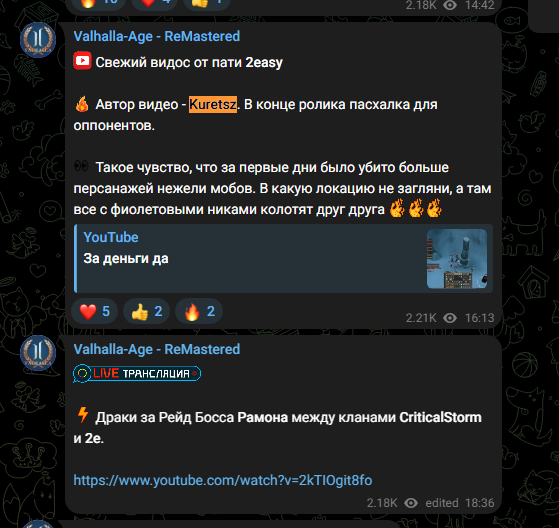Open the youtube.com/watch?v=2kTIOgit8fo link
Viewport: 559px width, 528px height.
223,480
